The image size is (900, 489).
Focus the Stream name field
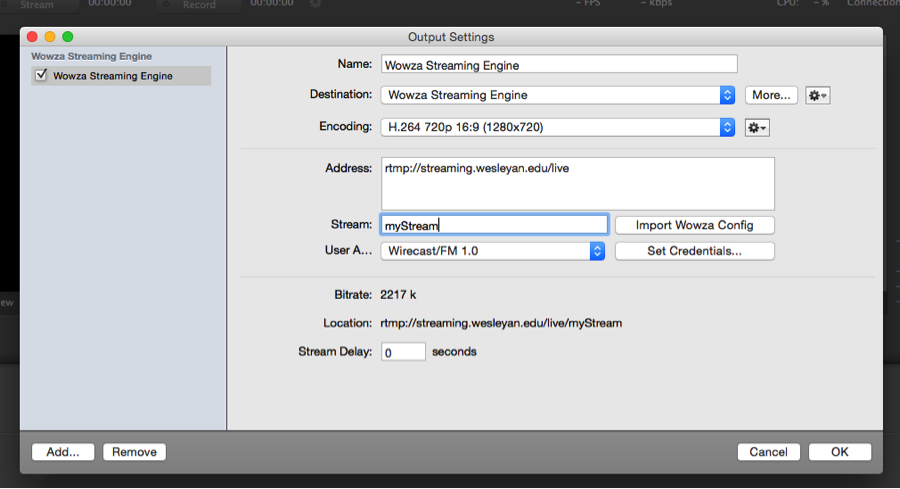[494, 225]
